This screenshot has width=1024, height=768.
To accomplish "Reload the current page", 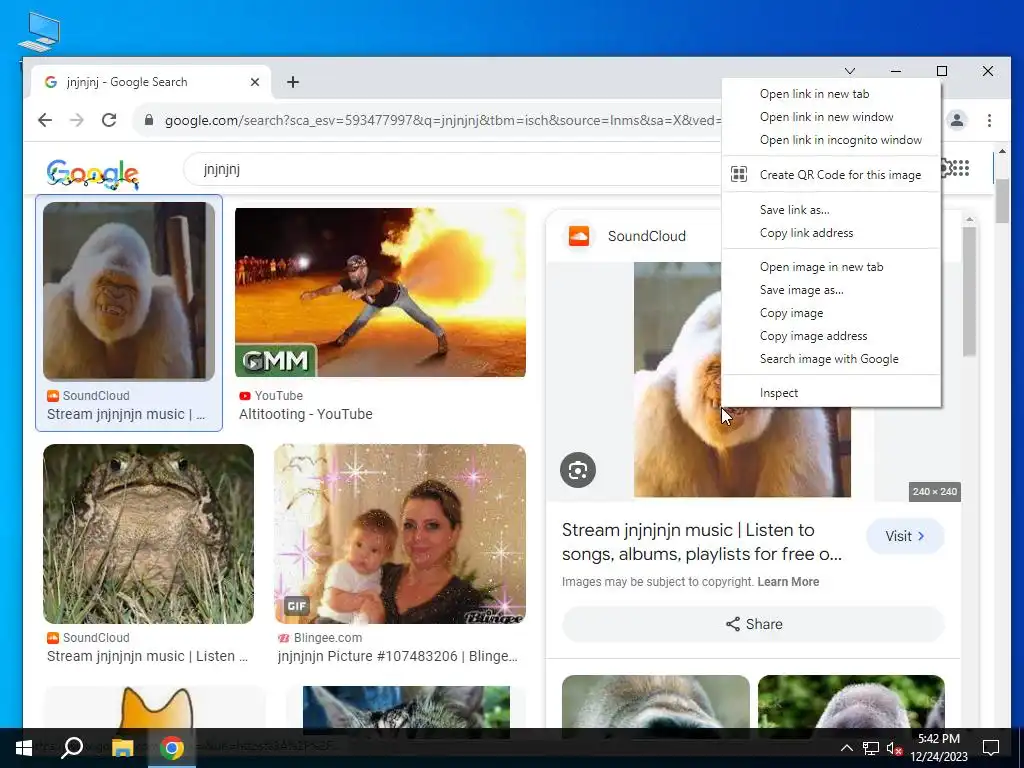I will (x=109, y=120).
